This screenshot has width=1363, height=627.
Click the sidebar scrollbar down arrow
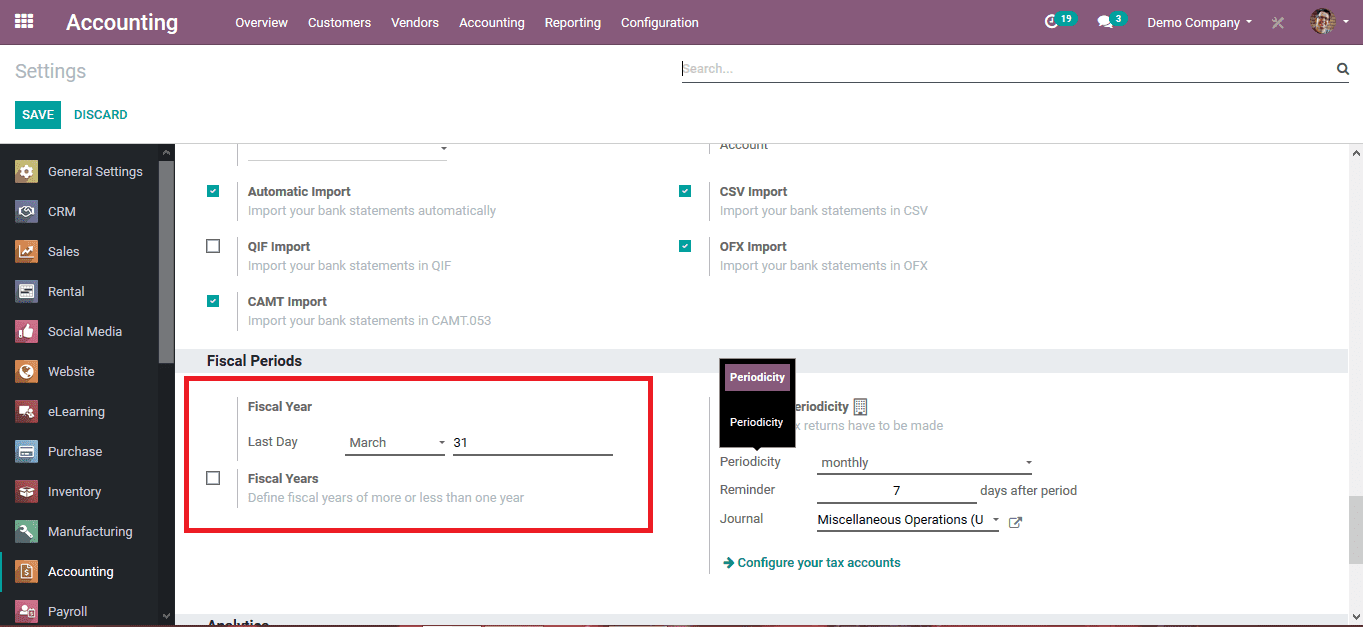[167, 618]
